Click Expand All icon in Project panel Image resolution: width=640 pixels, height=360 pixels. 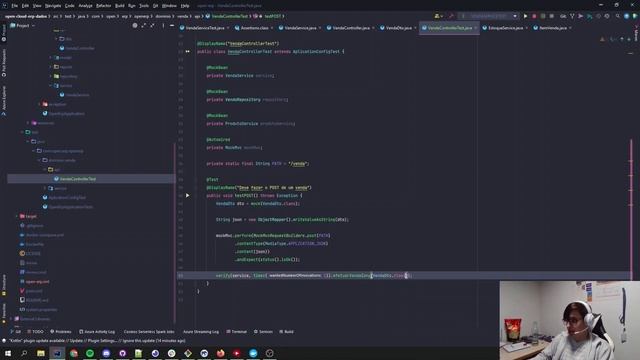(x=144, y=25)
